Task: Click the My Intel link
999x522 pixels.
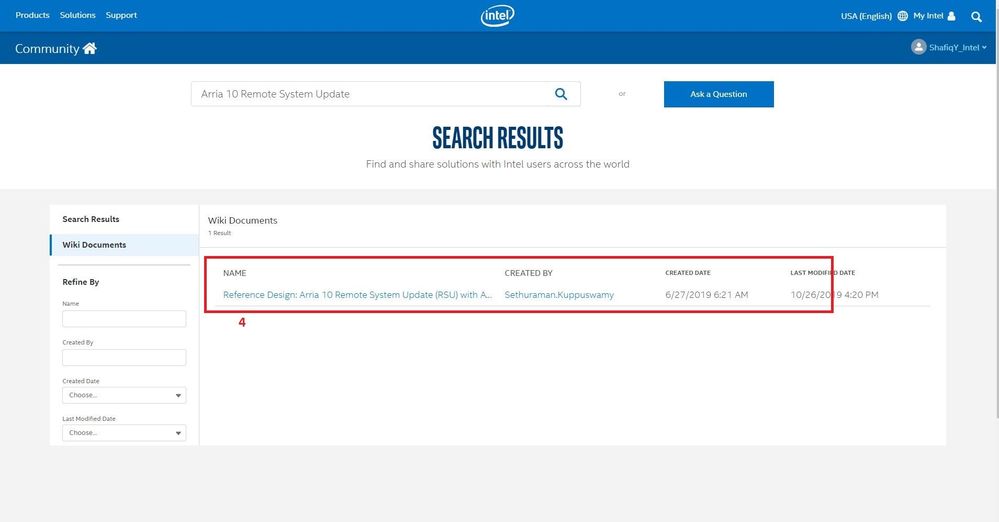Action: point(928,16)
